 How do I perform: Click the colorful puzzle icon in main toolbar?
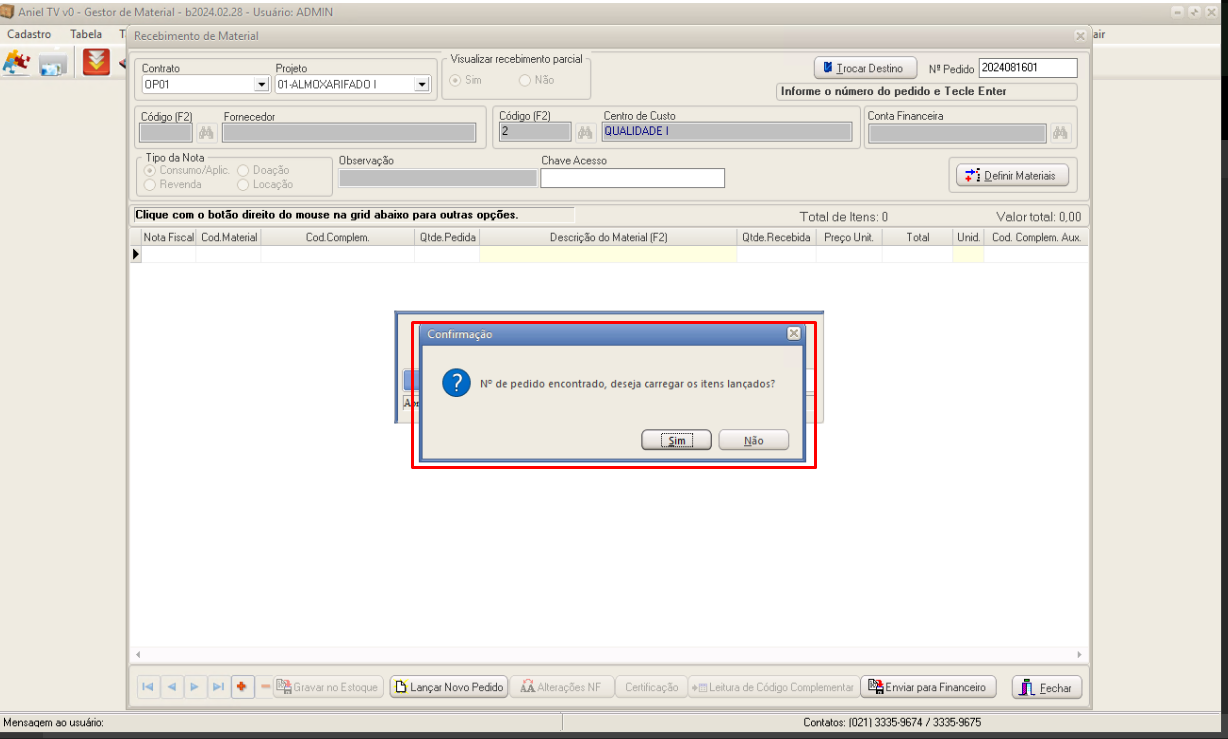(x=17, y=63)
